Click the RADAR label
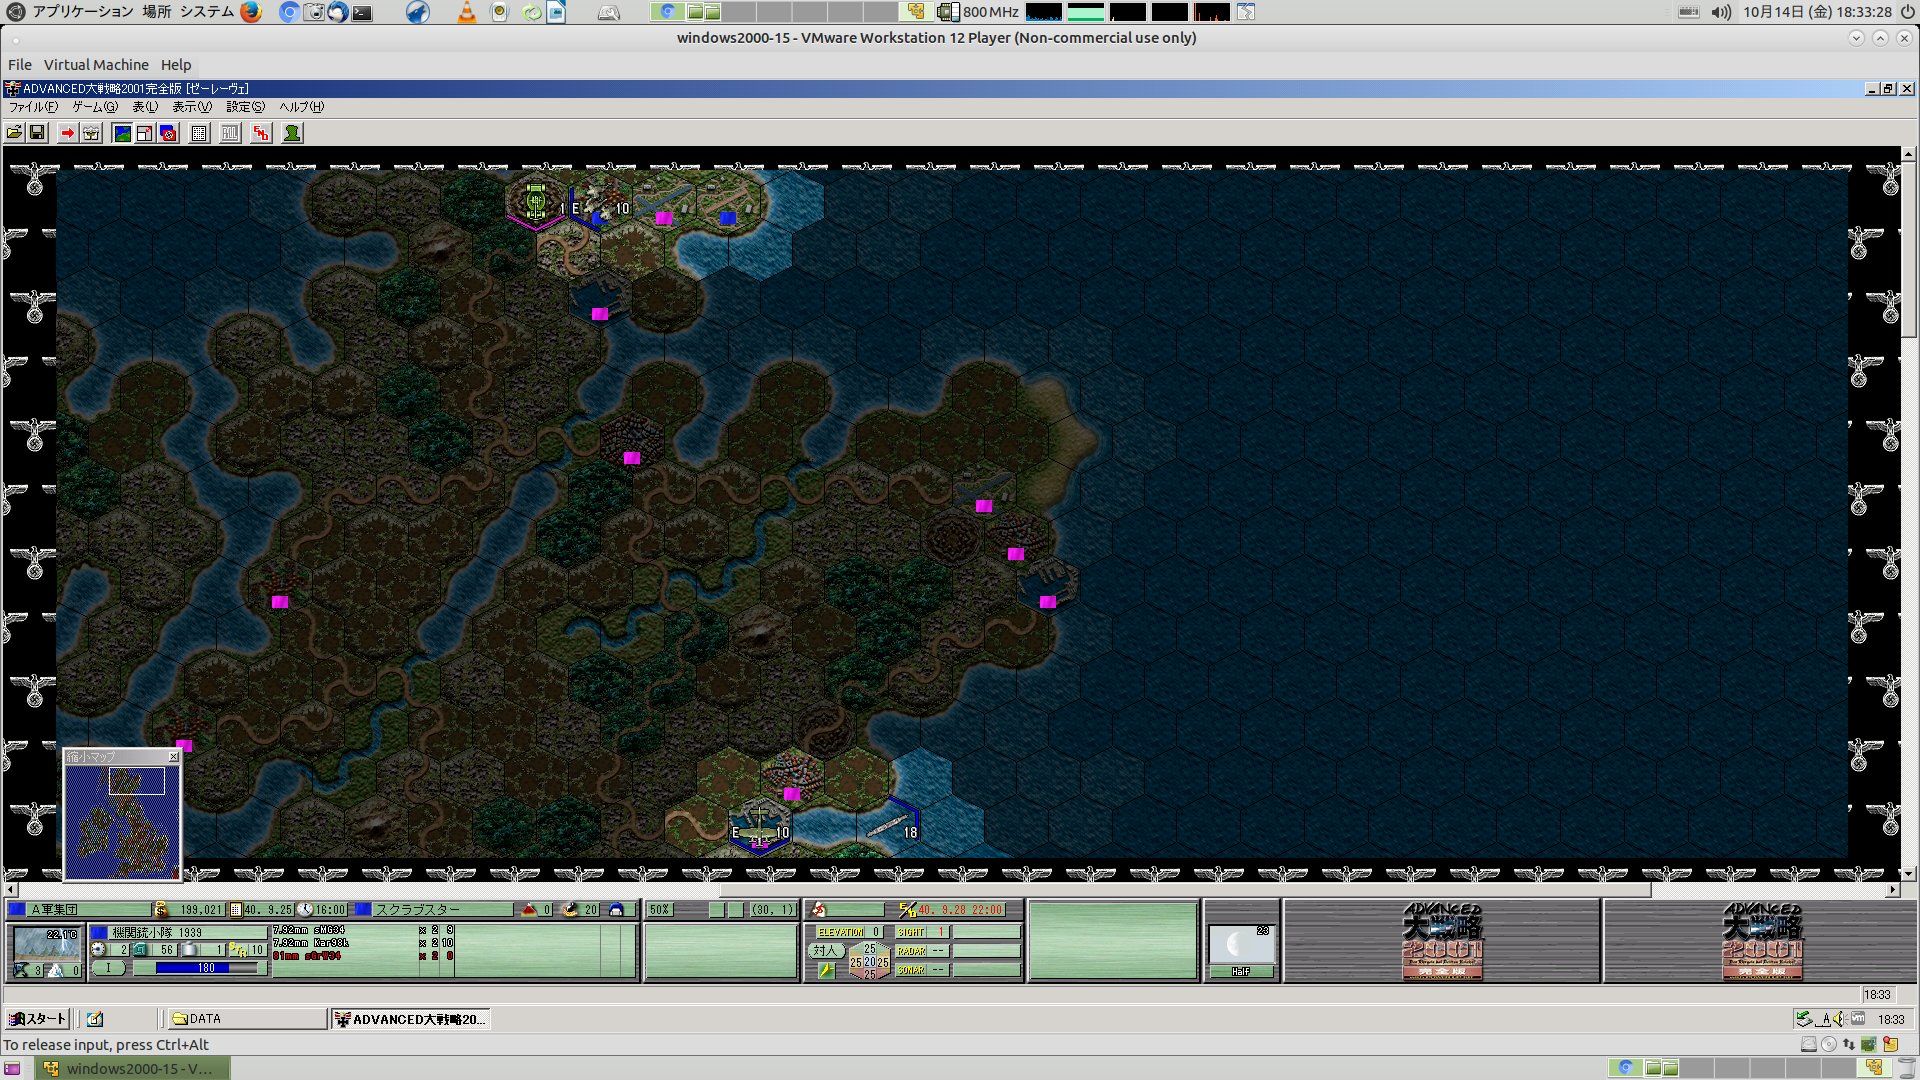 [x=910, y=951]
